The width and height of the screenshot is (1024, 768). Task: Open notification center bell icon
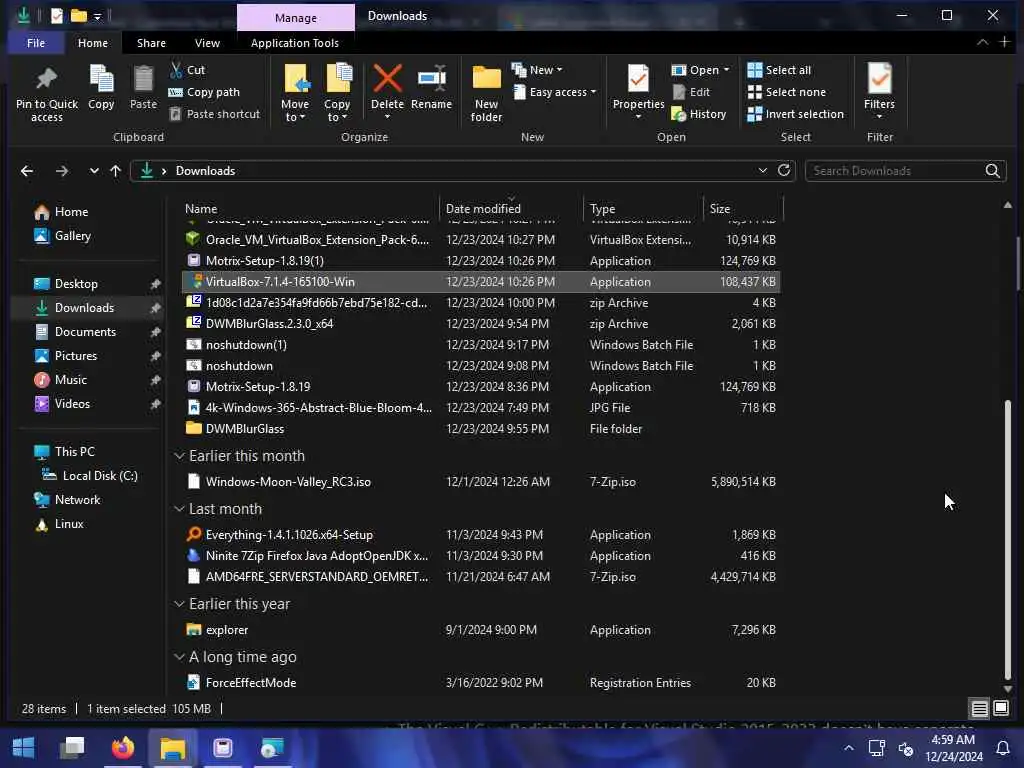coord(1002,748)
